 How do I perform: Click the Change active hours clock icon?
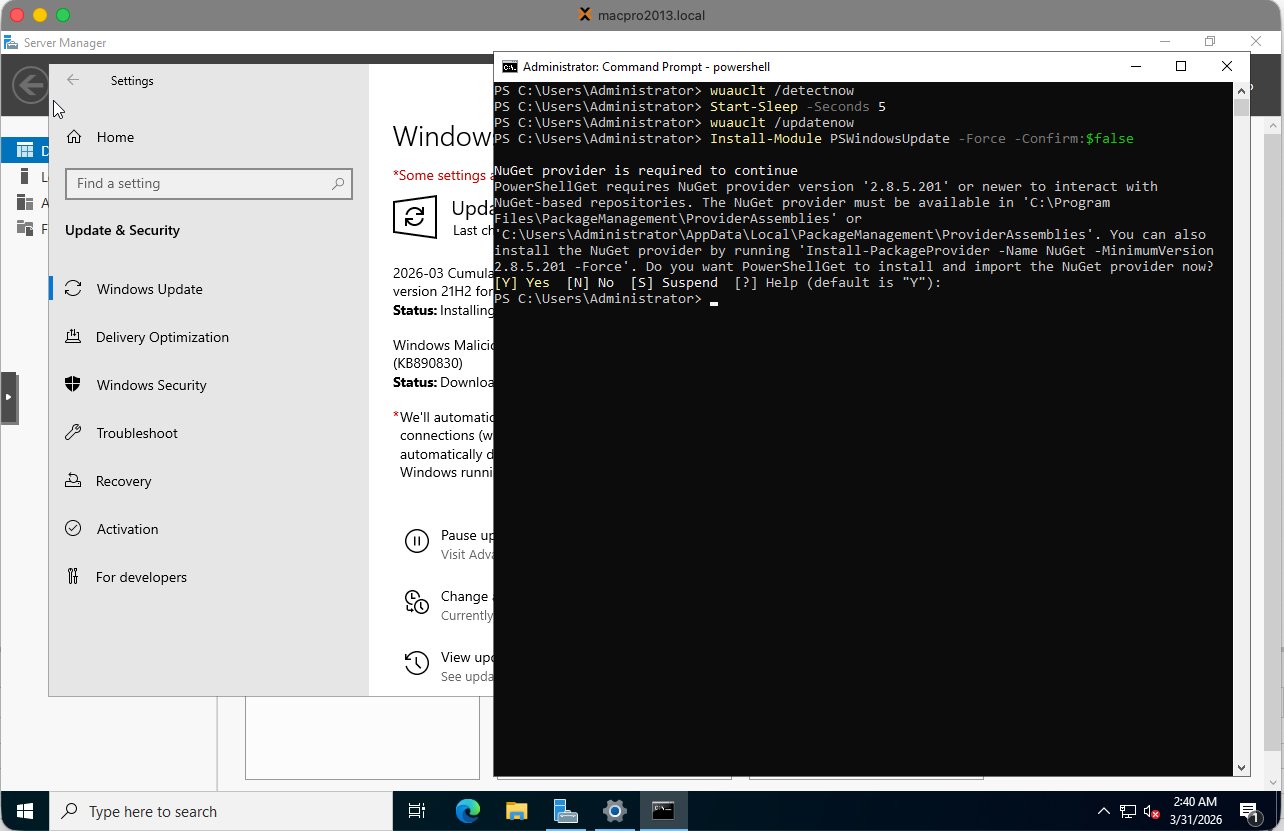pos(417,603)
